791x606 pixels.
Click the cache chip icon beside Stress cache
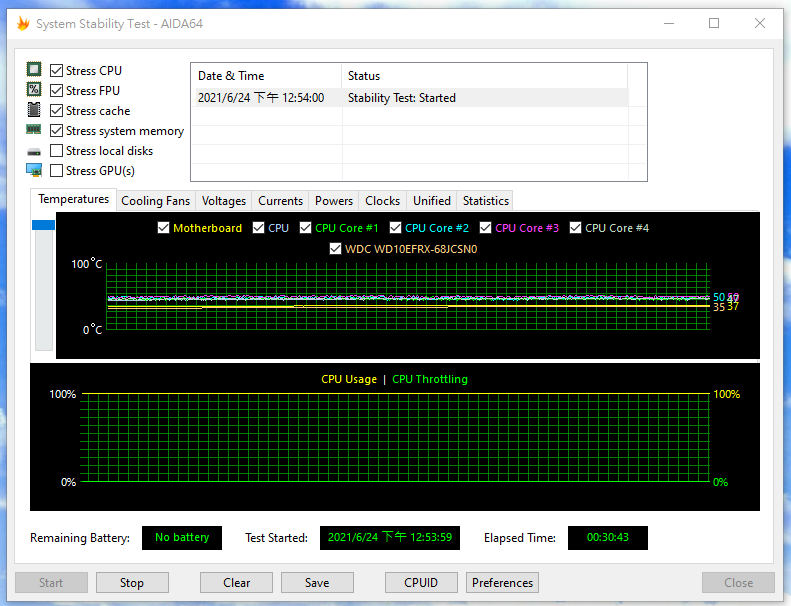click(34, 109)
